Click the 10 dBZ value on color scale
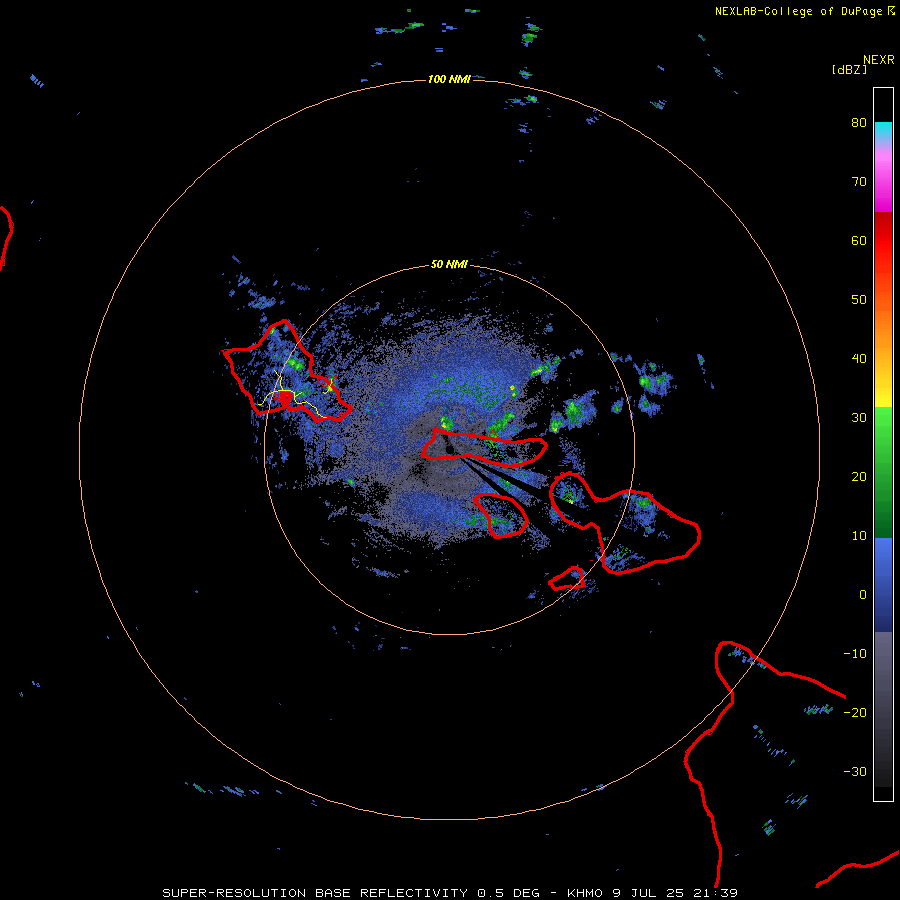This screenshot has height=900, width=900. click(859, 536)
